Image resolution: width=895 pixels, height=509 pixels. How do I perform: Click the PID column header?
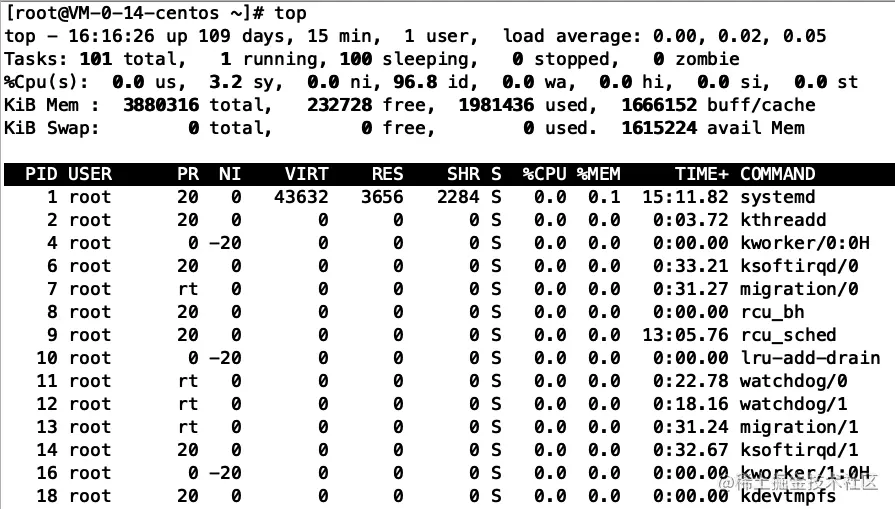(41, 174)
